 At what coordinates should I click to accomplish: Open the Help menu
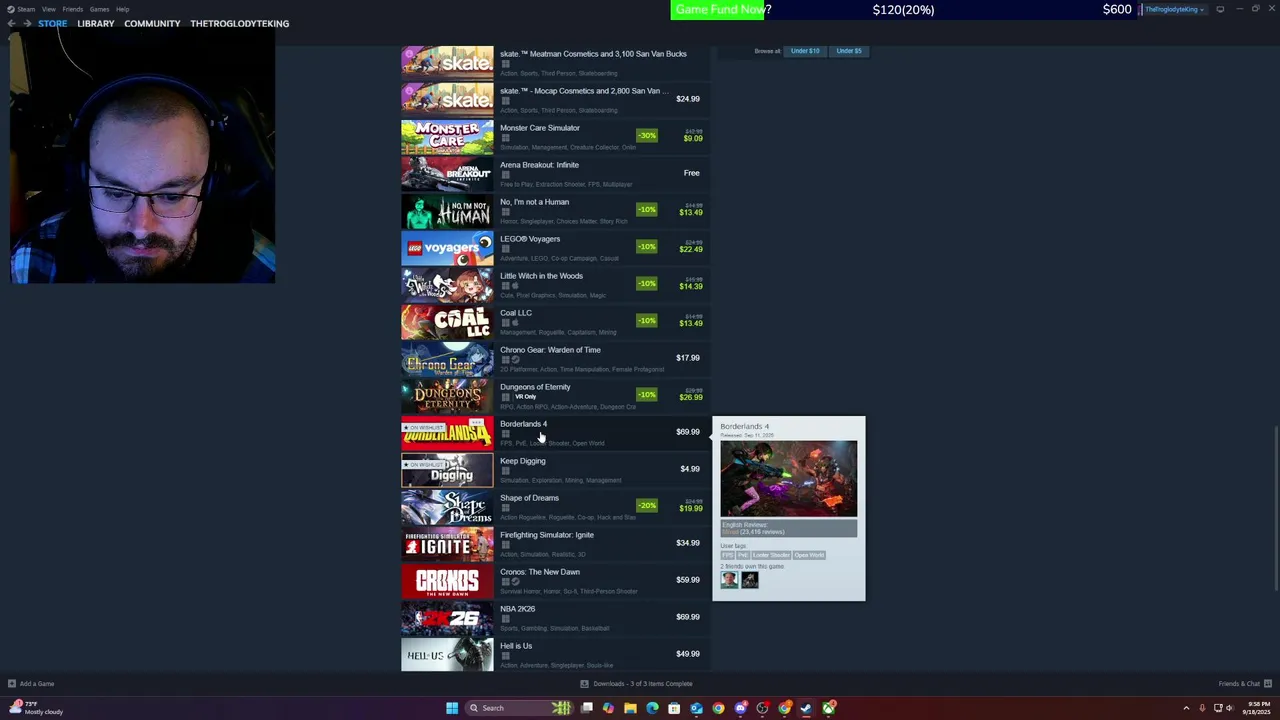(122, 9)
